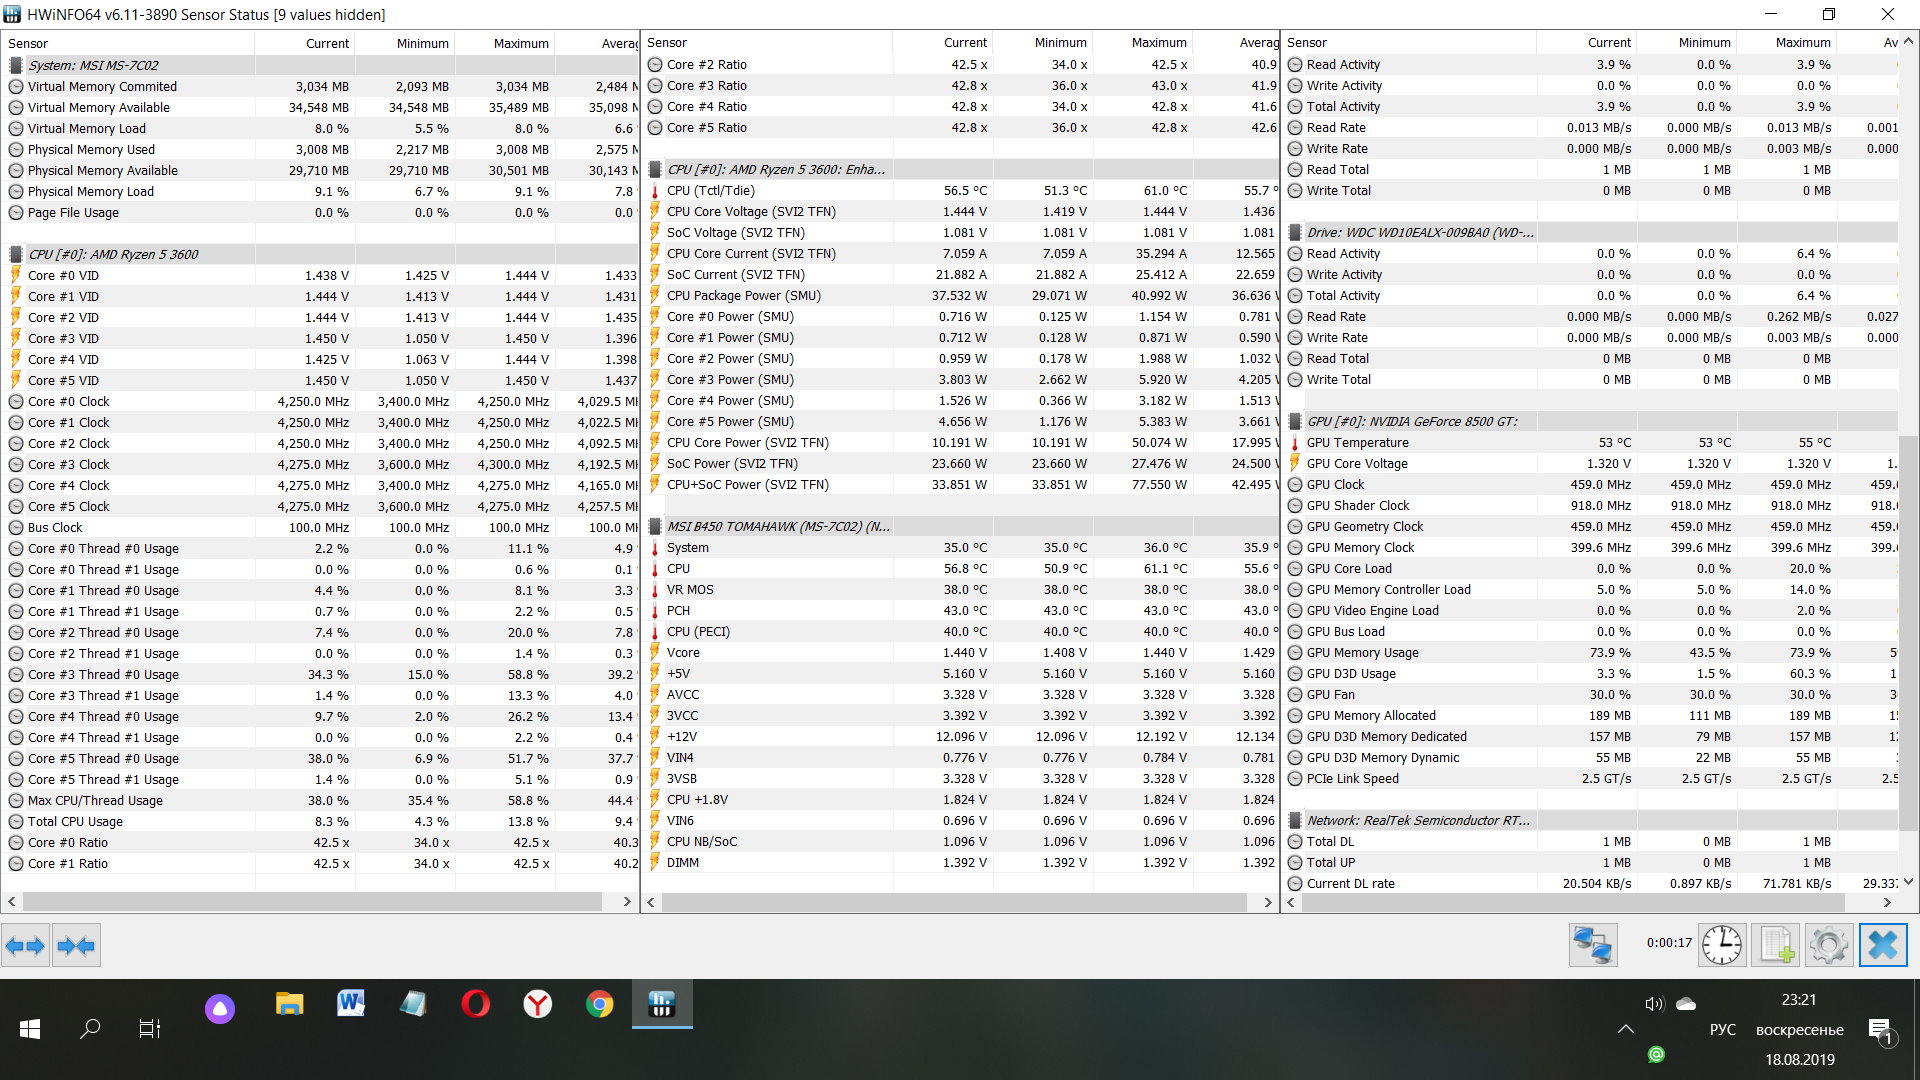This screenshot has width=1920, height=1080.
Task: Select the CPU [#0]: AMD Ryzen 5 3600 header
Action: pos(113,254)
